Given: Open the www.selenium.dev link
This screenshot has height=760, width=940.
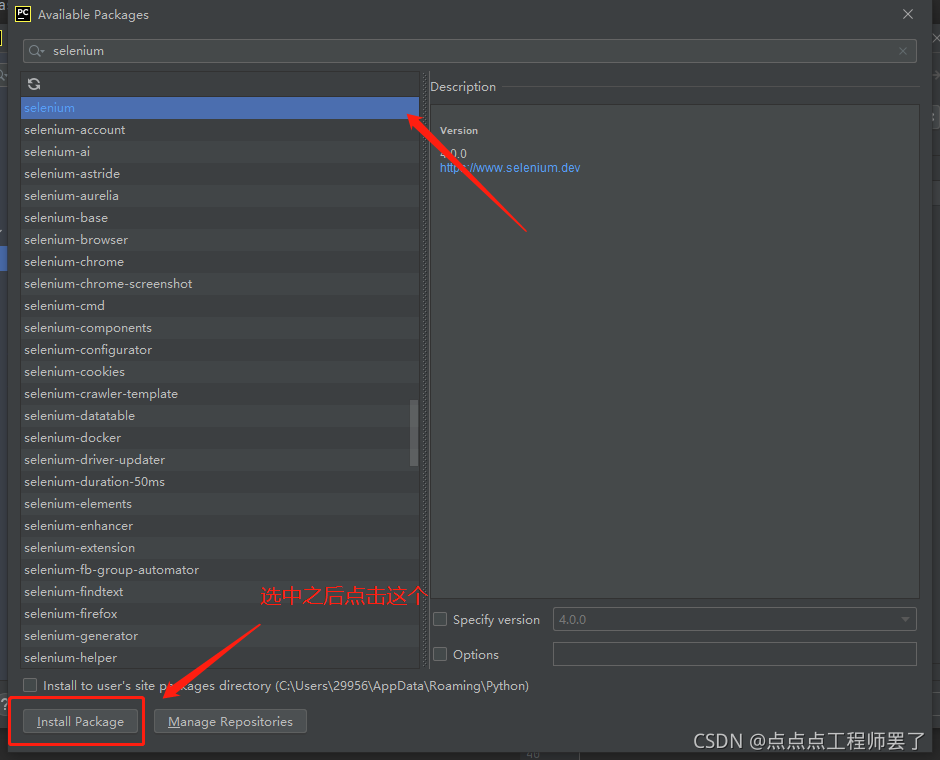Looking at the screenshot, I should tap(510, 168).
